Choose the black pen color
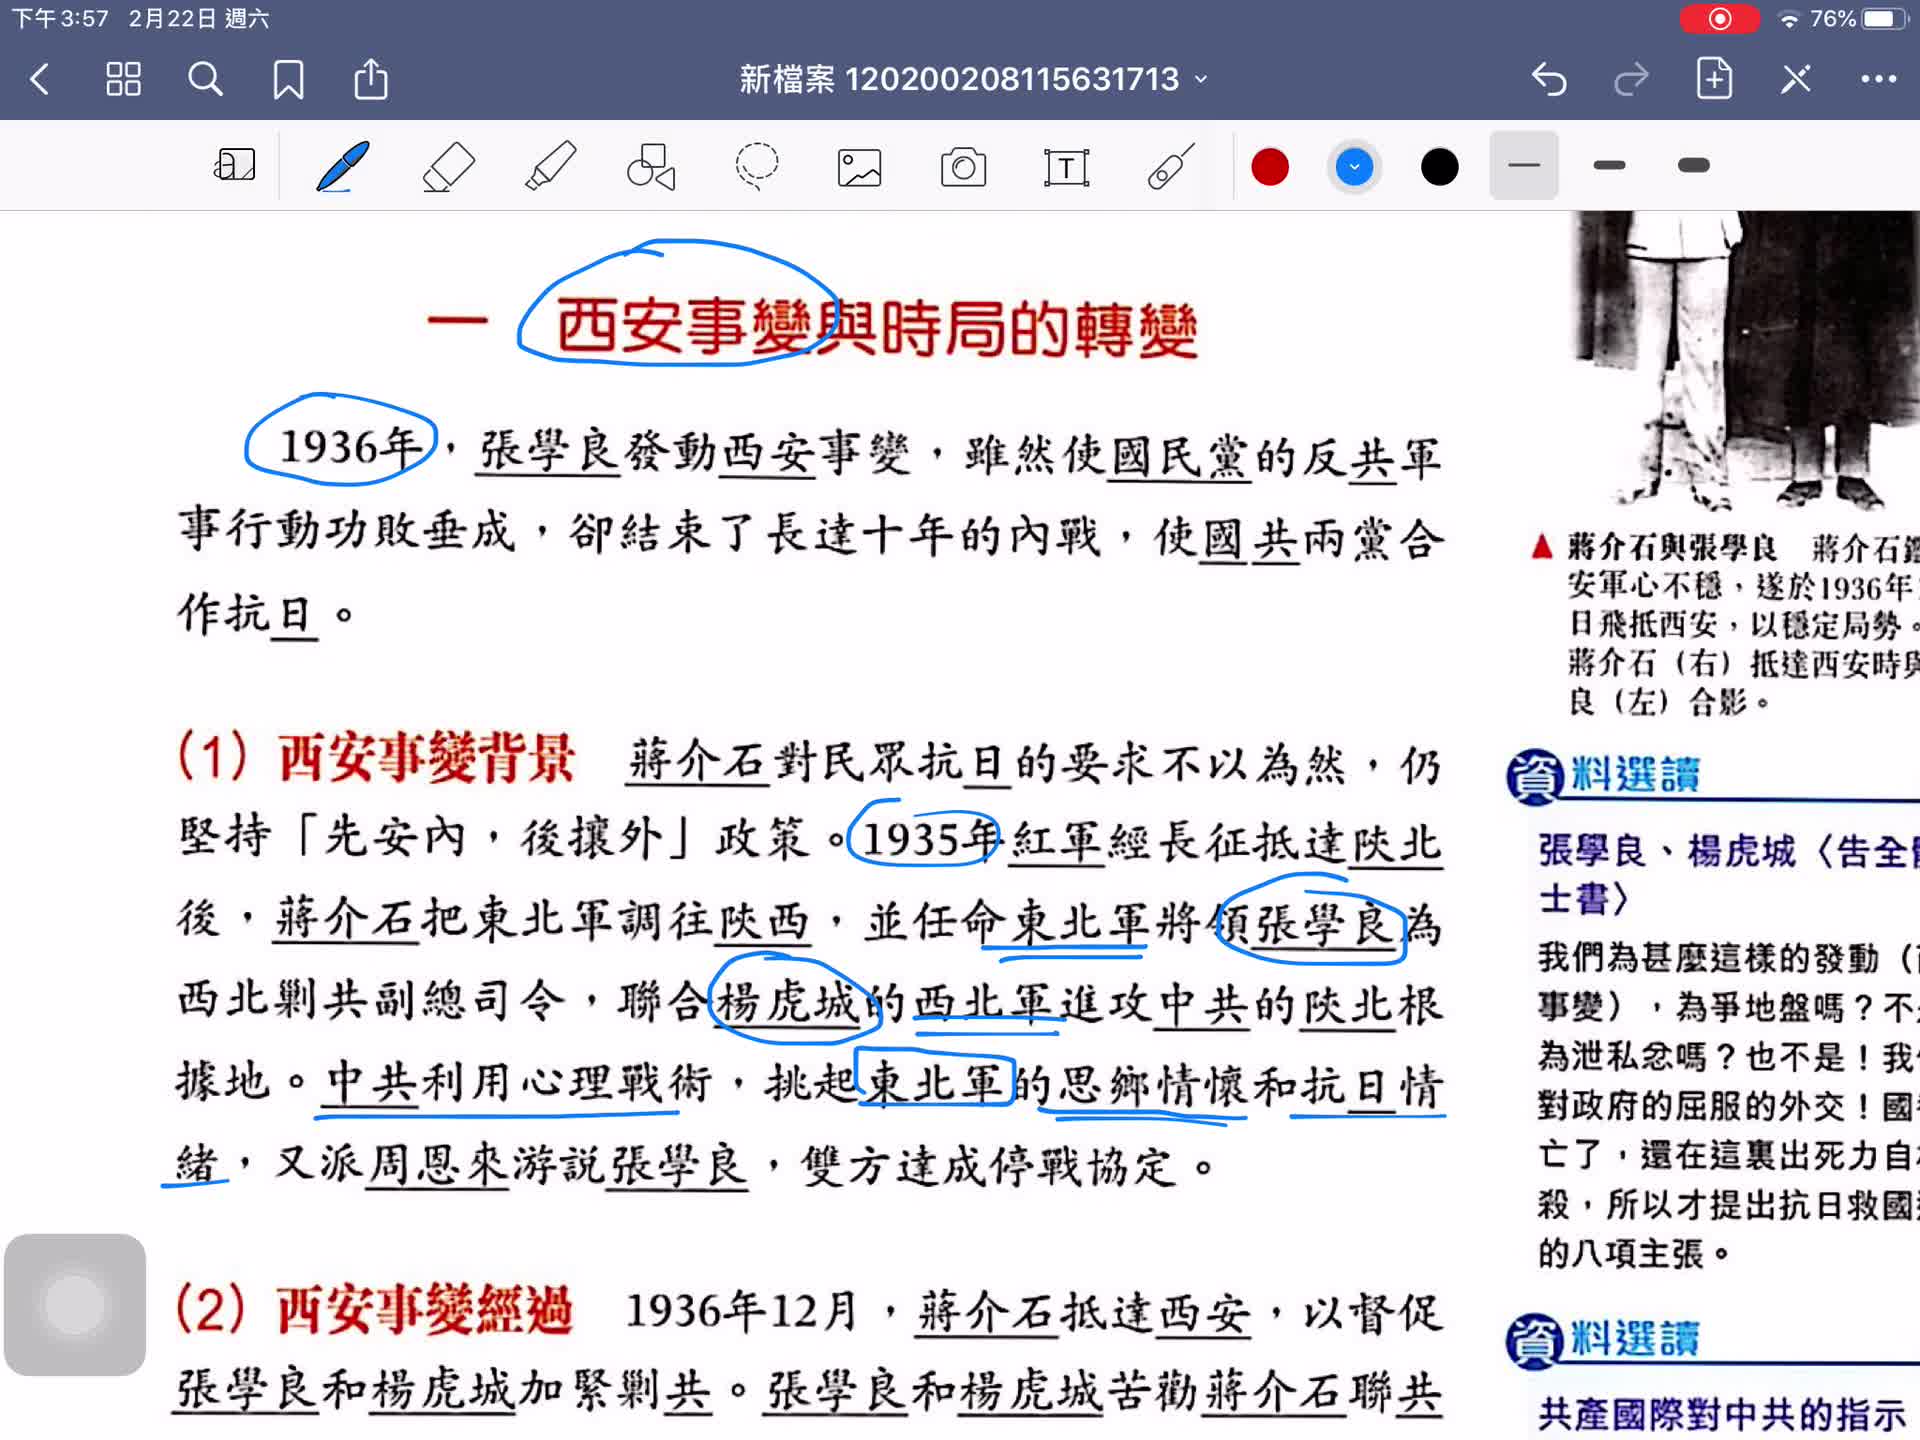This screenshot has height=1440, width=1920. tap(1439, 167)
